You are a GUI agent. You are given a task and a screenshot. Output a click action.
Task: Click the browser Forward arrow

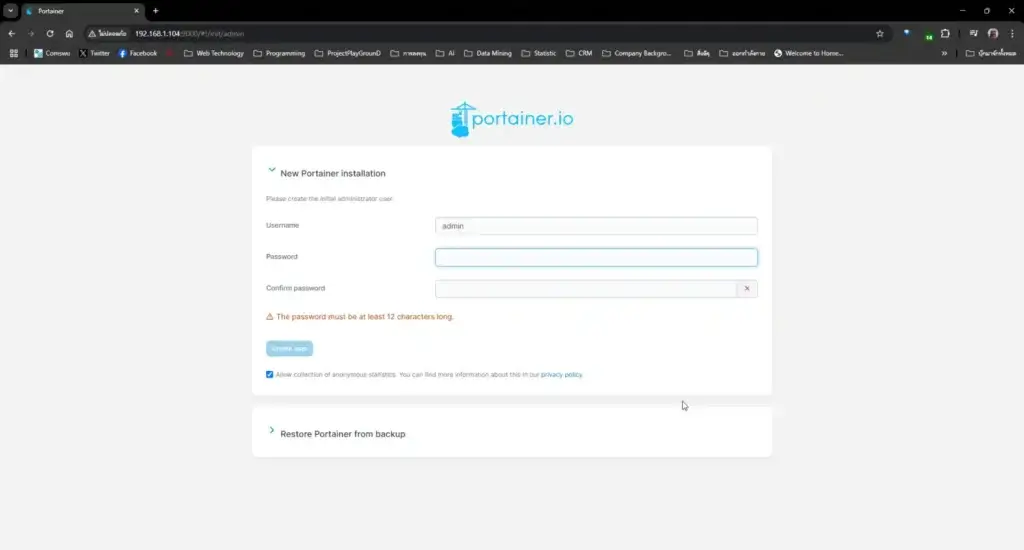click(x=31, y=33)
